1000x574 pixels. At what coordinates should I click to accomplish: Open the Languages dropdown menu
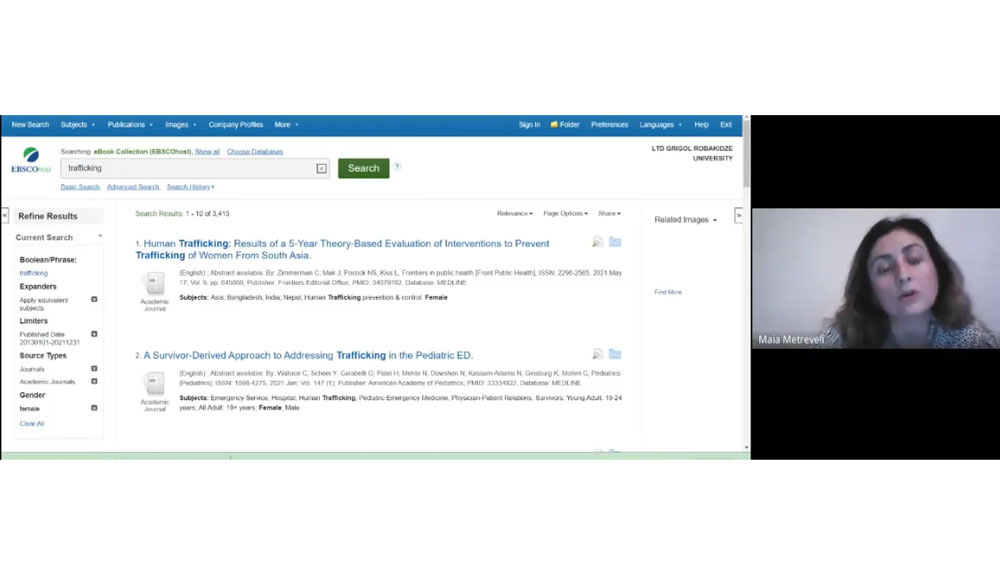660,125
